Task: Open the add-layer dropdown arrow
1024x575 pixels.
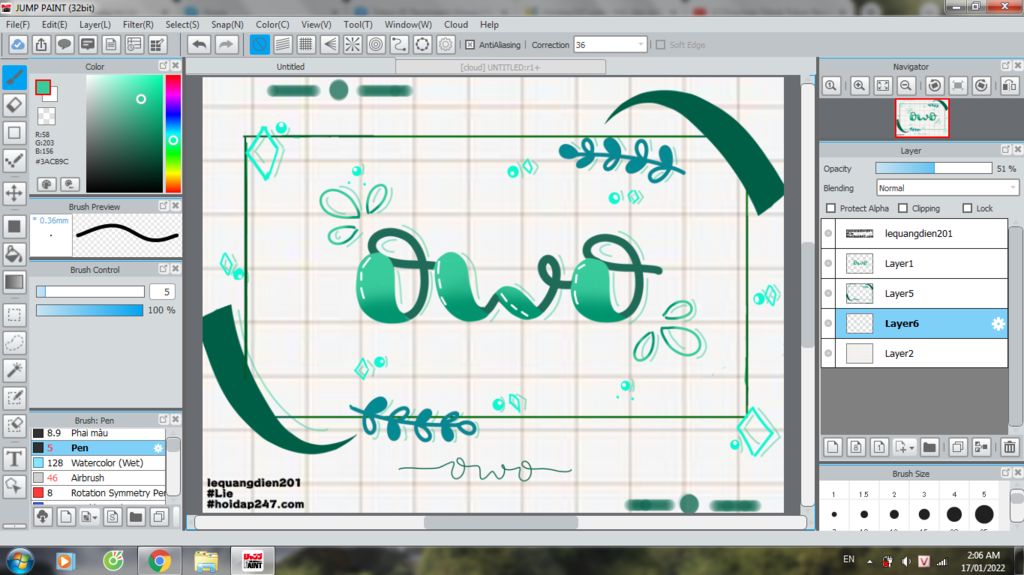Action: pos(912,448)
